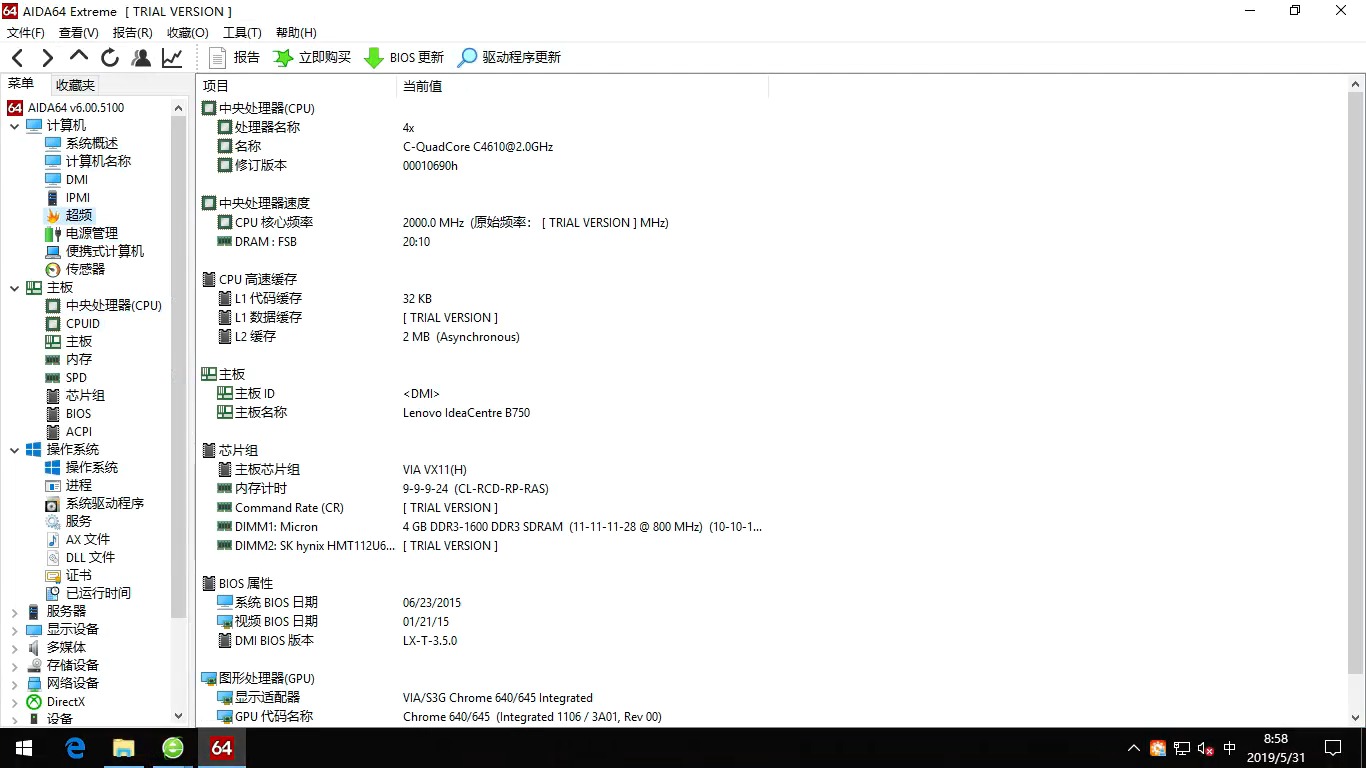1366x768 pixels.
Task: Open the 报告(R) menu
Action: 133,33
